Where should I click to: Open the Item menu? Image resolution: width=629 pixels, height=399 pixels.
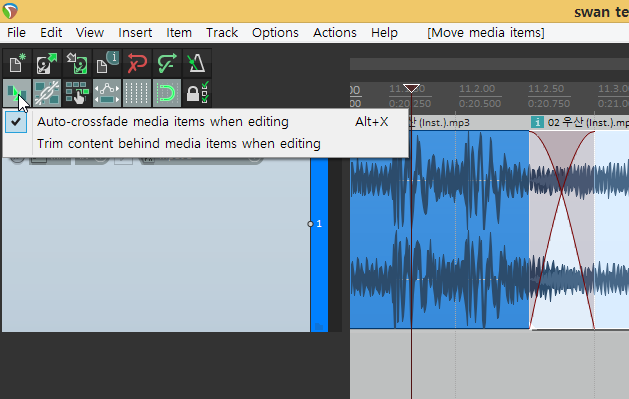click(x=179, y=32)
